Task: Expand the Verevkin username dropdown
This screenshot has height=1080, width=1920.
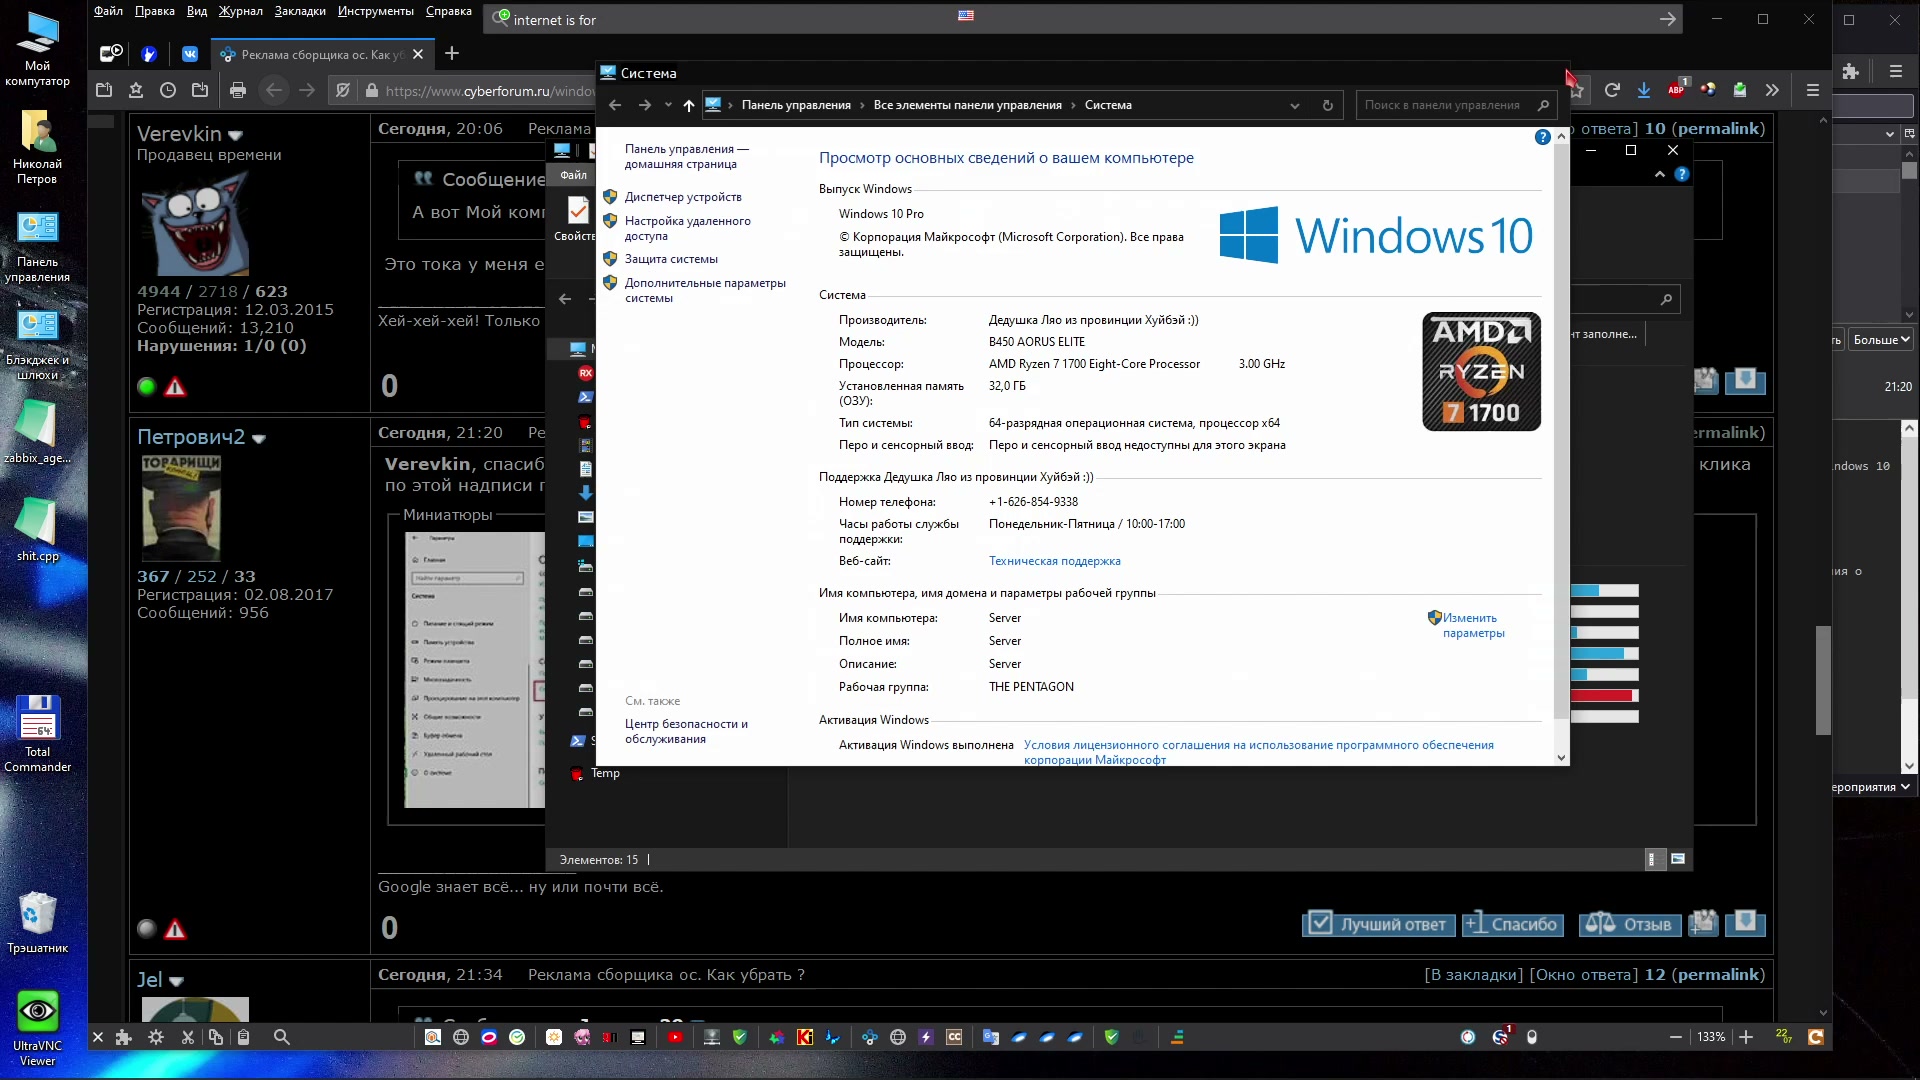Action: click(x=236, y=135)
